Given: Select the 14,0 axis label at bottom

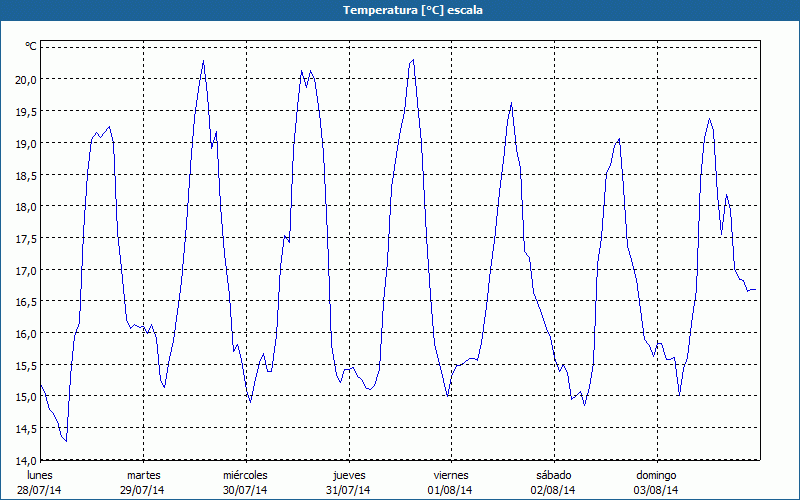Looking at the screenshot, I should [25, 460].
